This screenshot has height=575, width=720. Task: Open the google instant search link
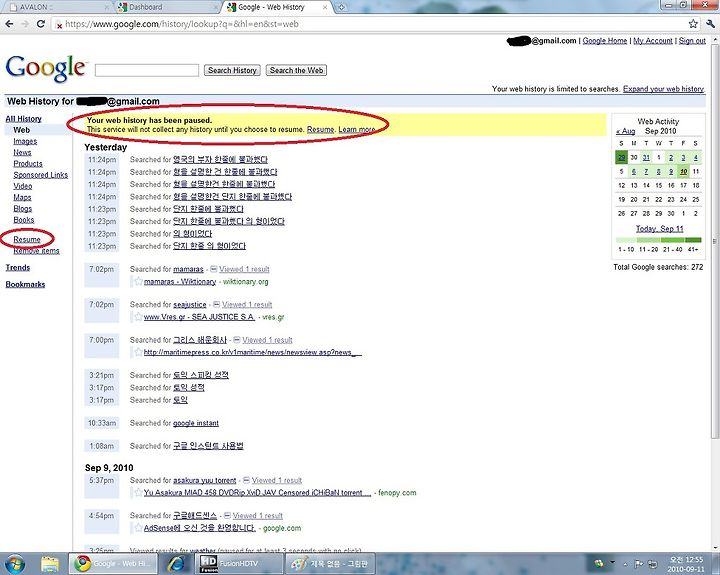pyautogui.click(x=196, y=423)
